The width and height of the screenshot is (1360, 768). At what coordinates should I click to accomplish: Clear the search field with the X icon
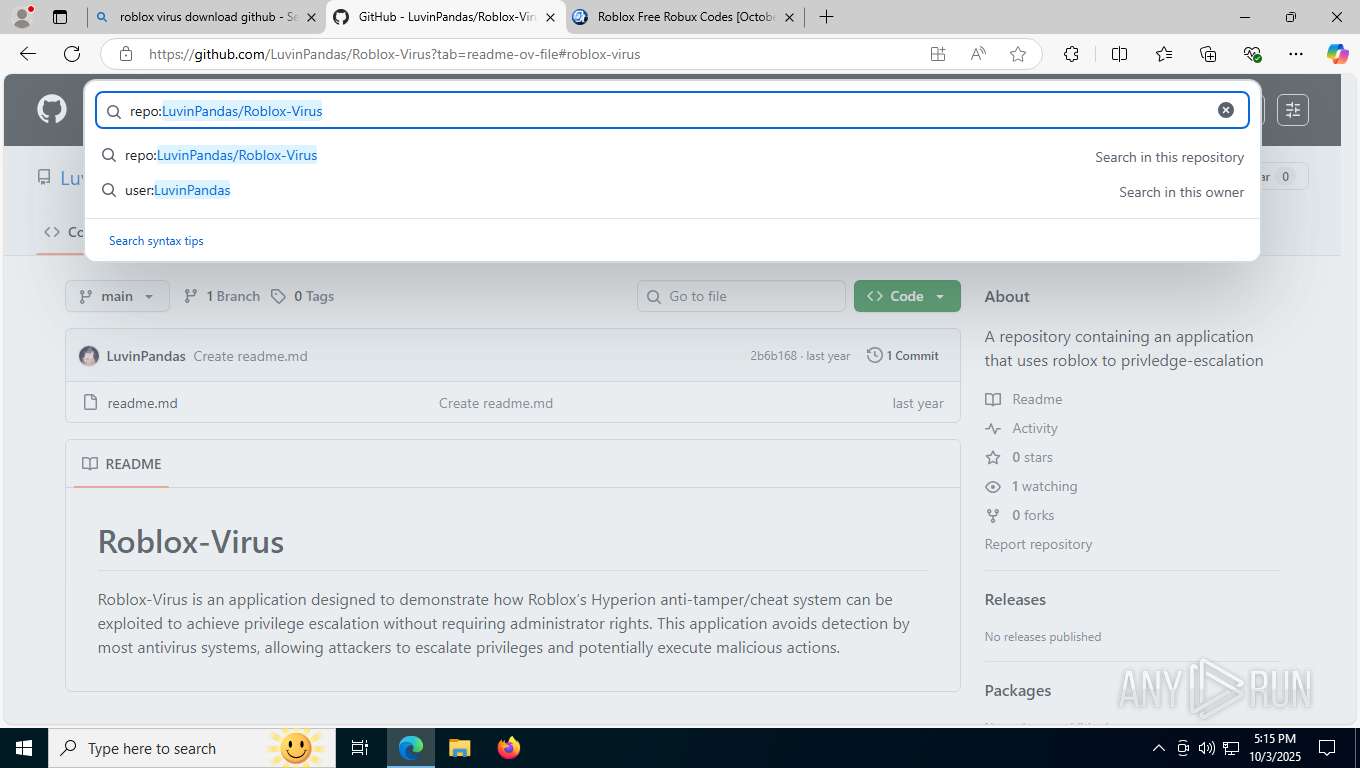tap(1226, 110)
